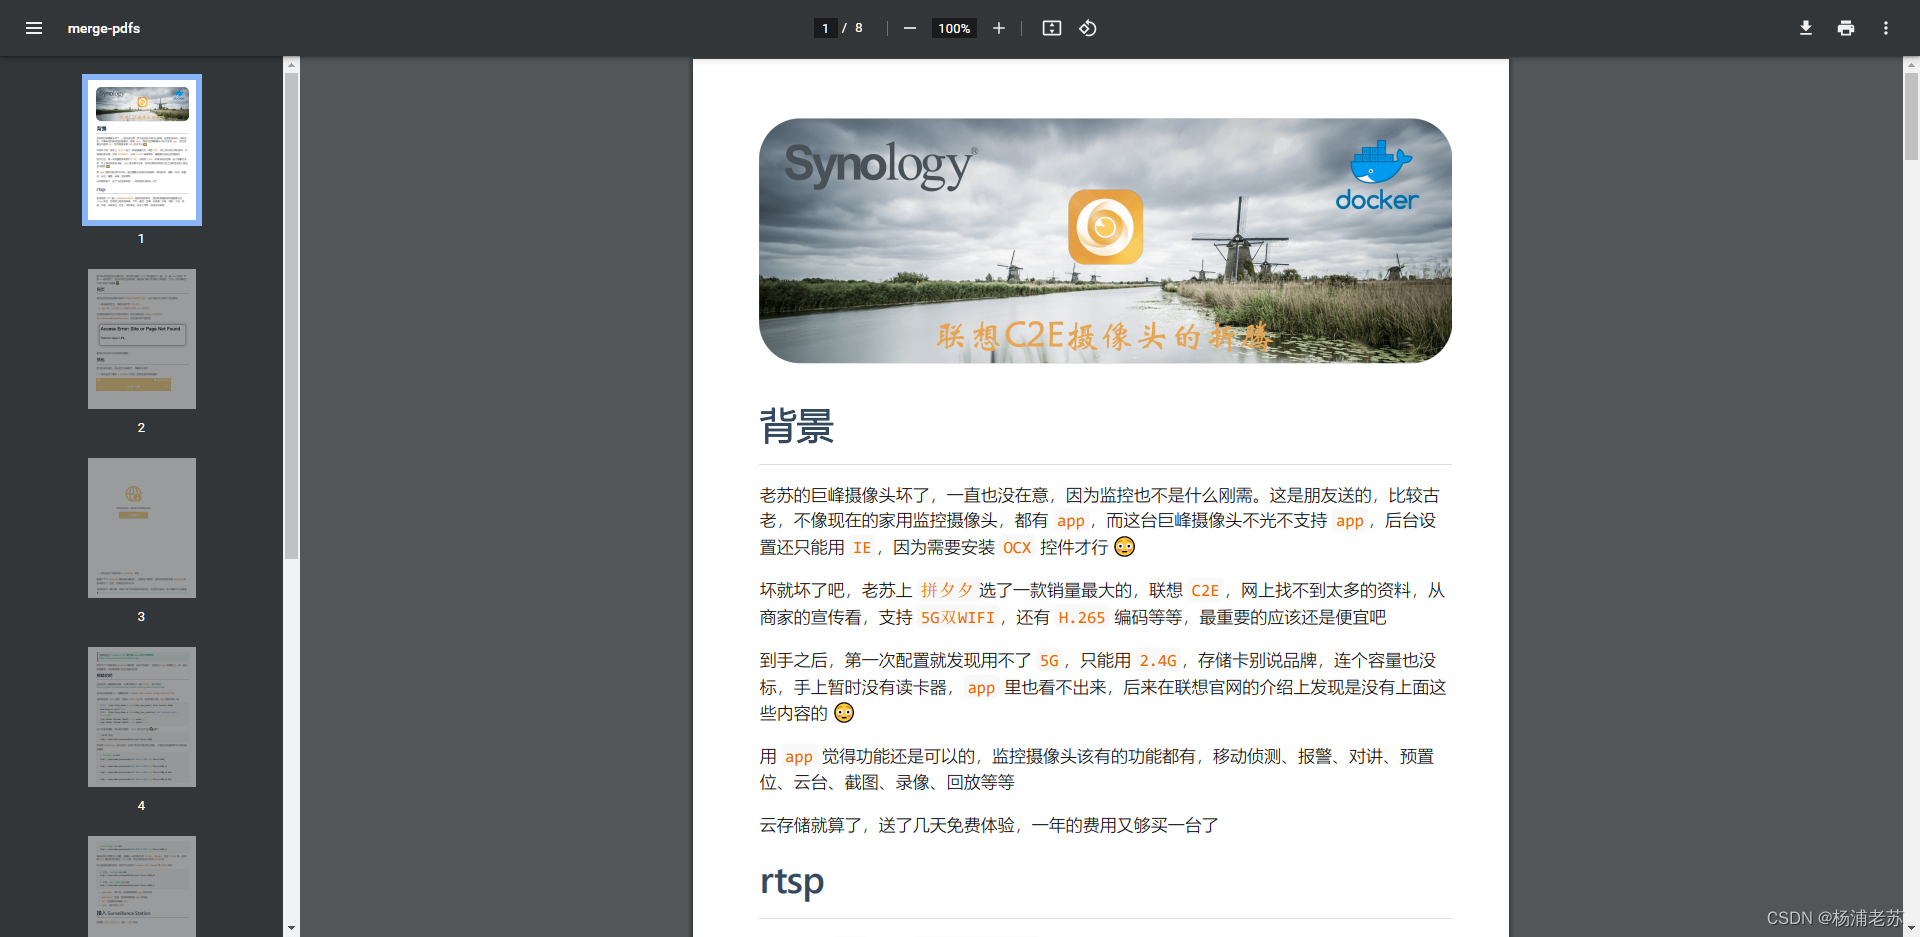
Task: Click the total page count 8
Action: 859,28
